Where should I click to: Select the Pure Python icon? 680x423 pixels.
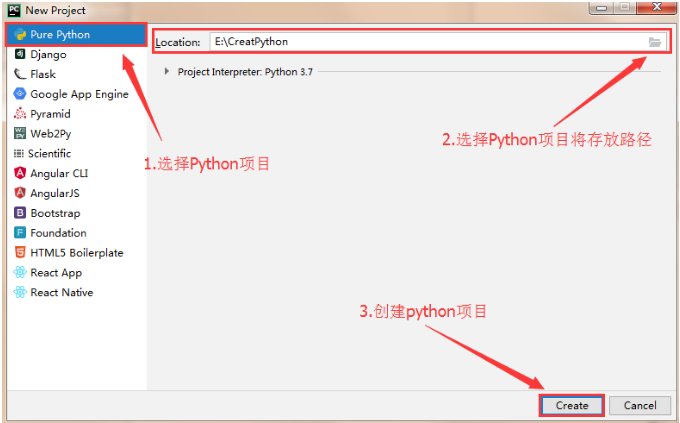pos(20,34)
